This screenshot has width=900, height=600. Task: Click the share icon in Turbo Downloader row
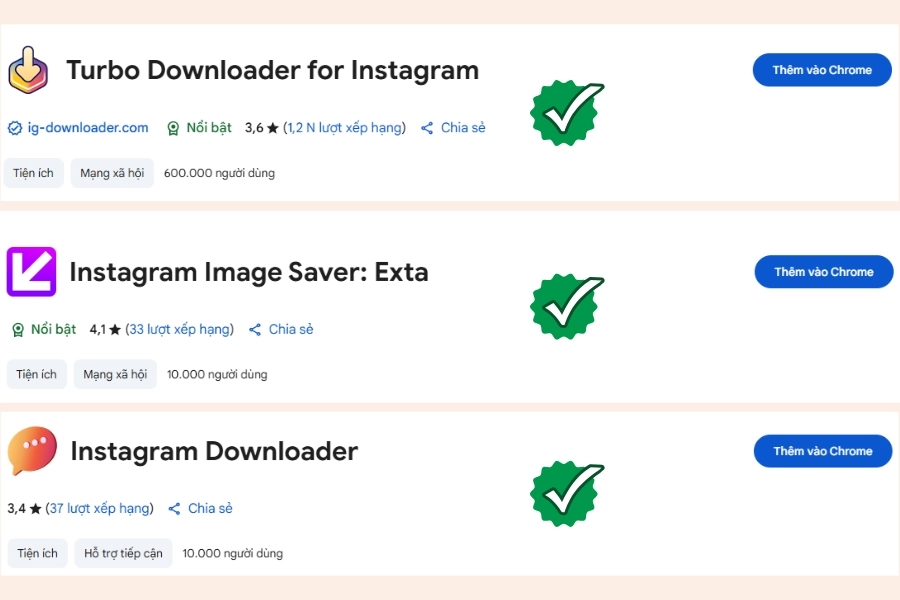427,128
